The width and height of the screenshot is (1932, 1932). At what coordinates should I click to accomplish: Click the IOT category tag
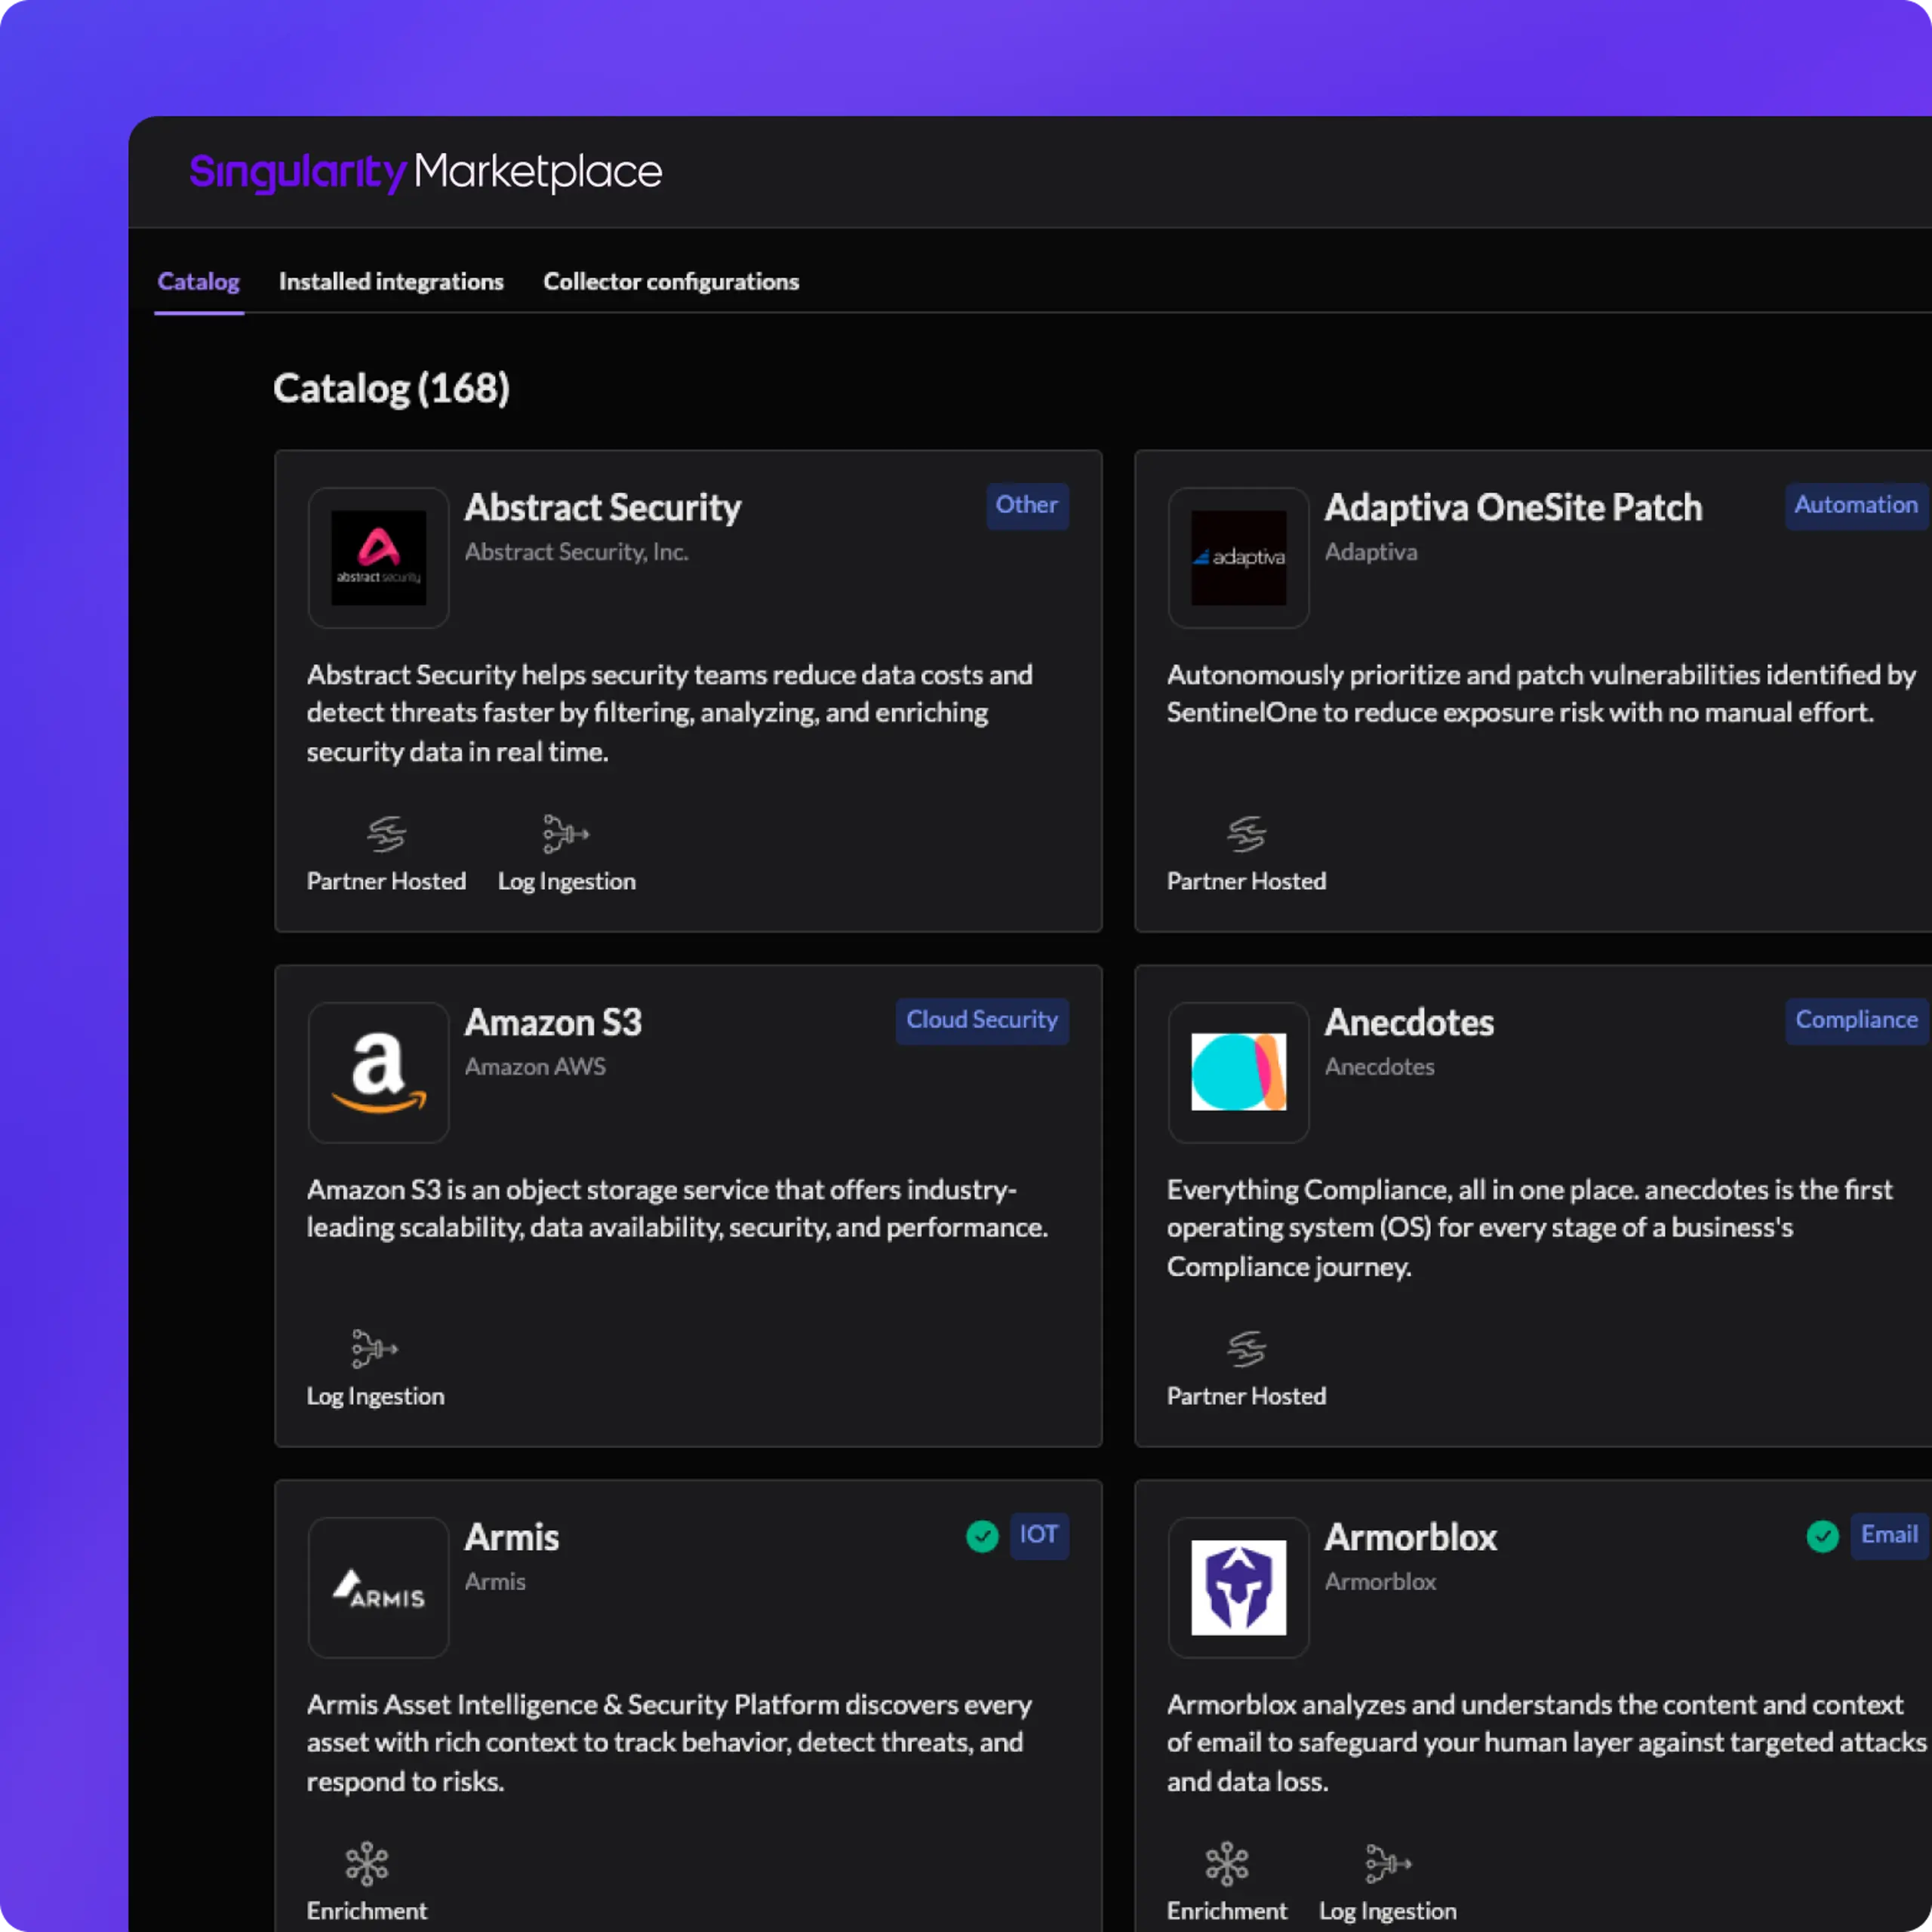pos(1039,1536)
